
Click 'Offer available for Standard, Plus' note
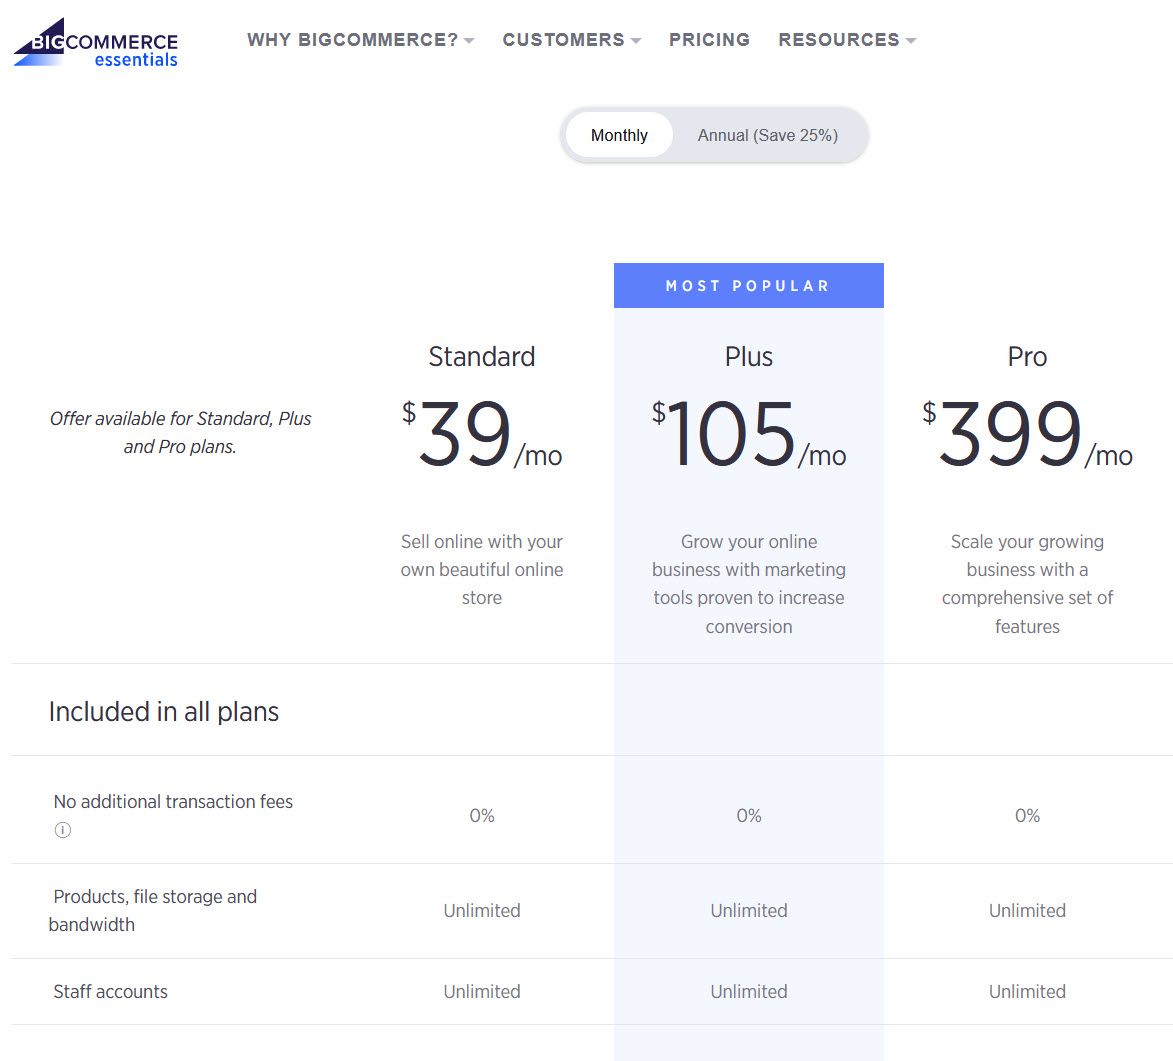coord(180,432)
